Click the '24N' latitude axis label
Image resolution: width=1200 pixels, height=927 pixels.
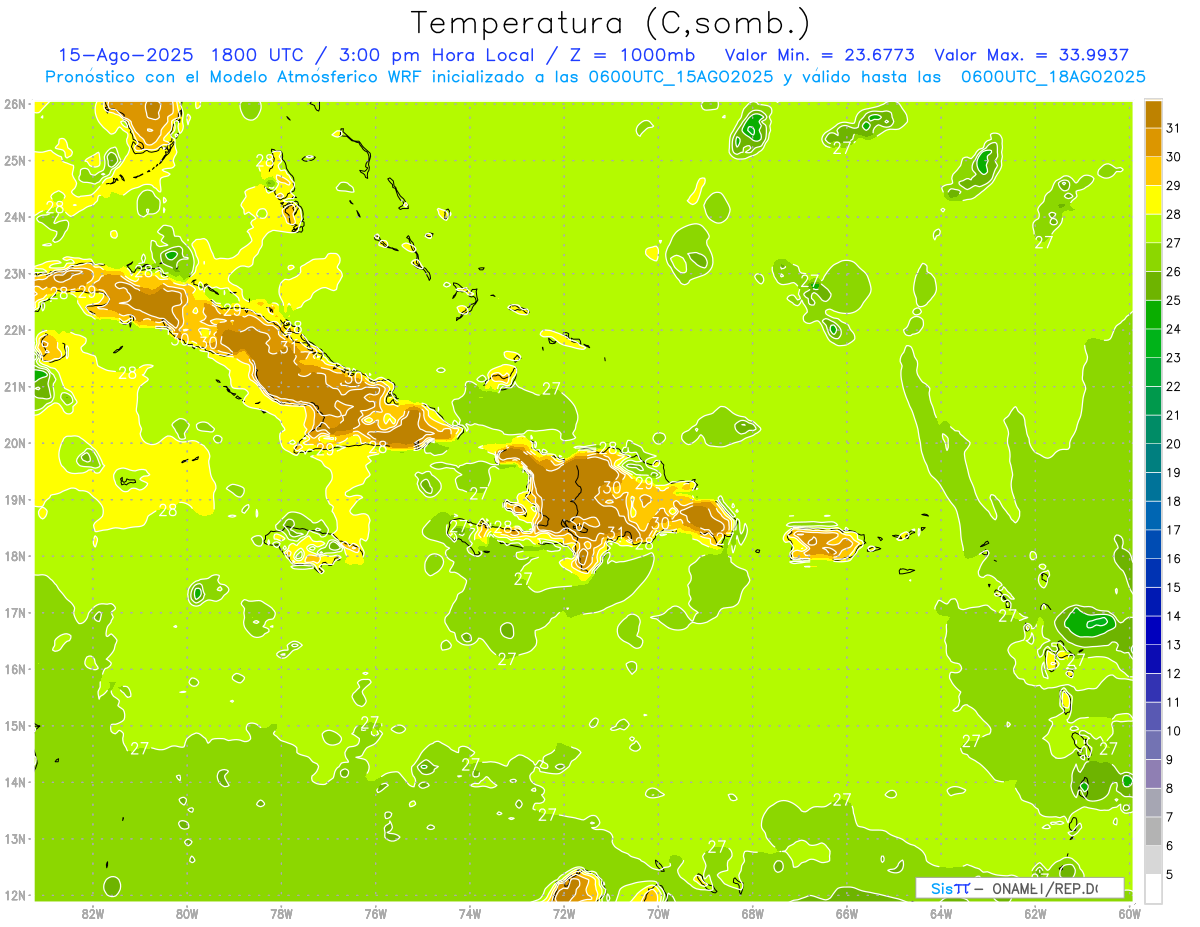pos(15,217)
